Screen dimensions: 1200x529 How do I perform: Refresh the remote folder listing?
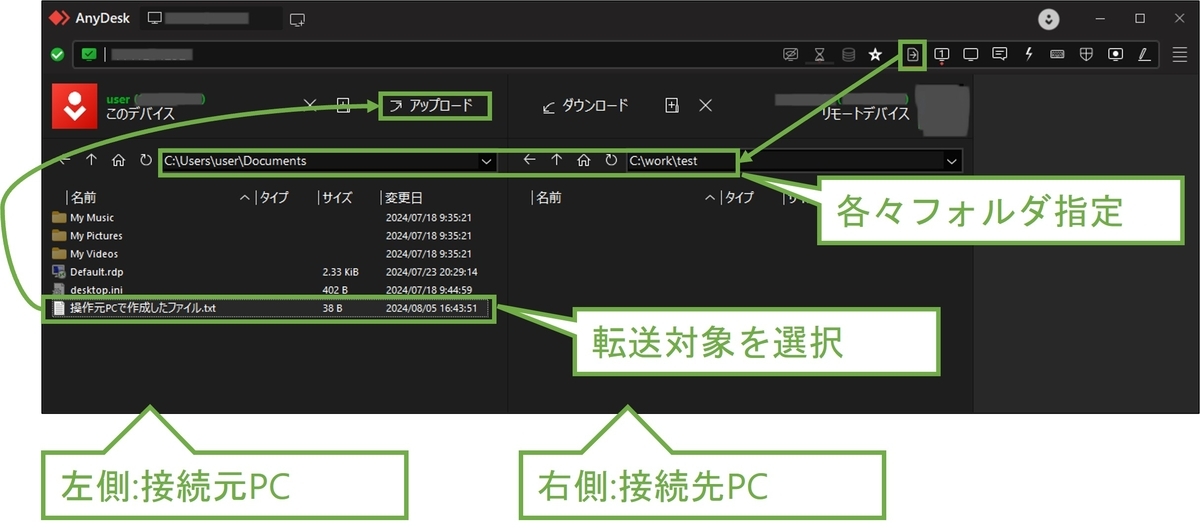(x=611, y=160)
